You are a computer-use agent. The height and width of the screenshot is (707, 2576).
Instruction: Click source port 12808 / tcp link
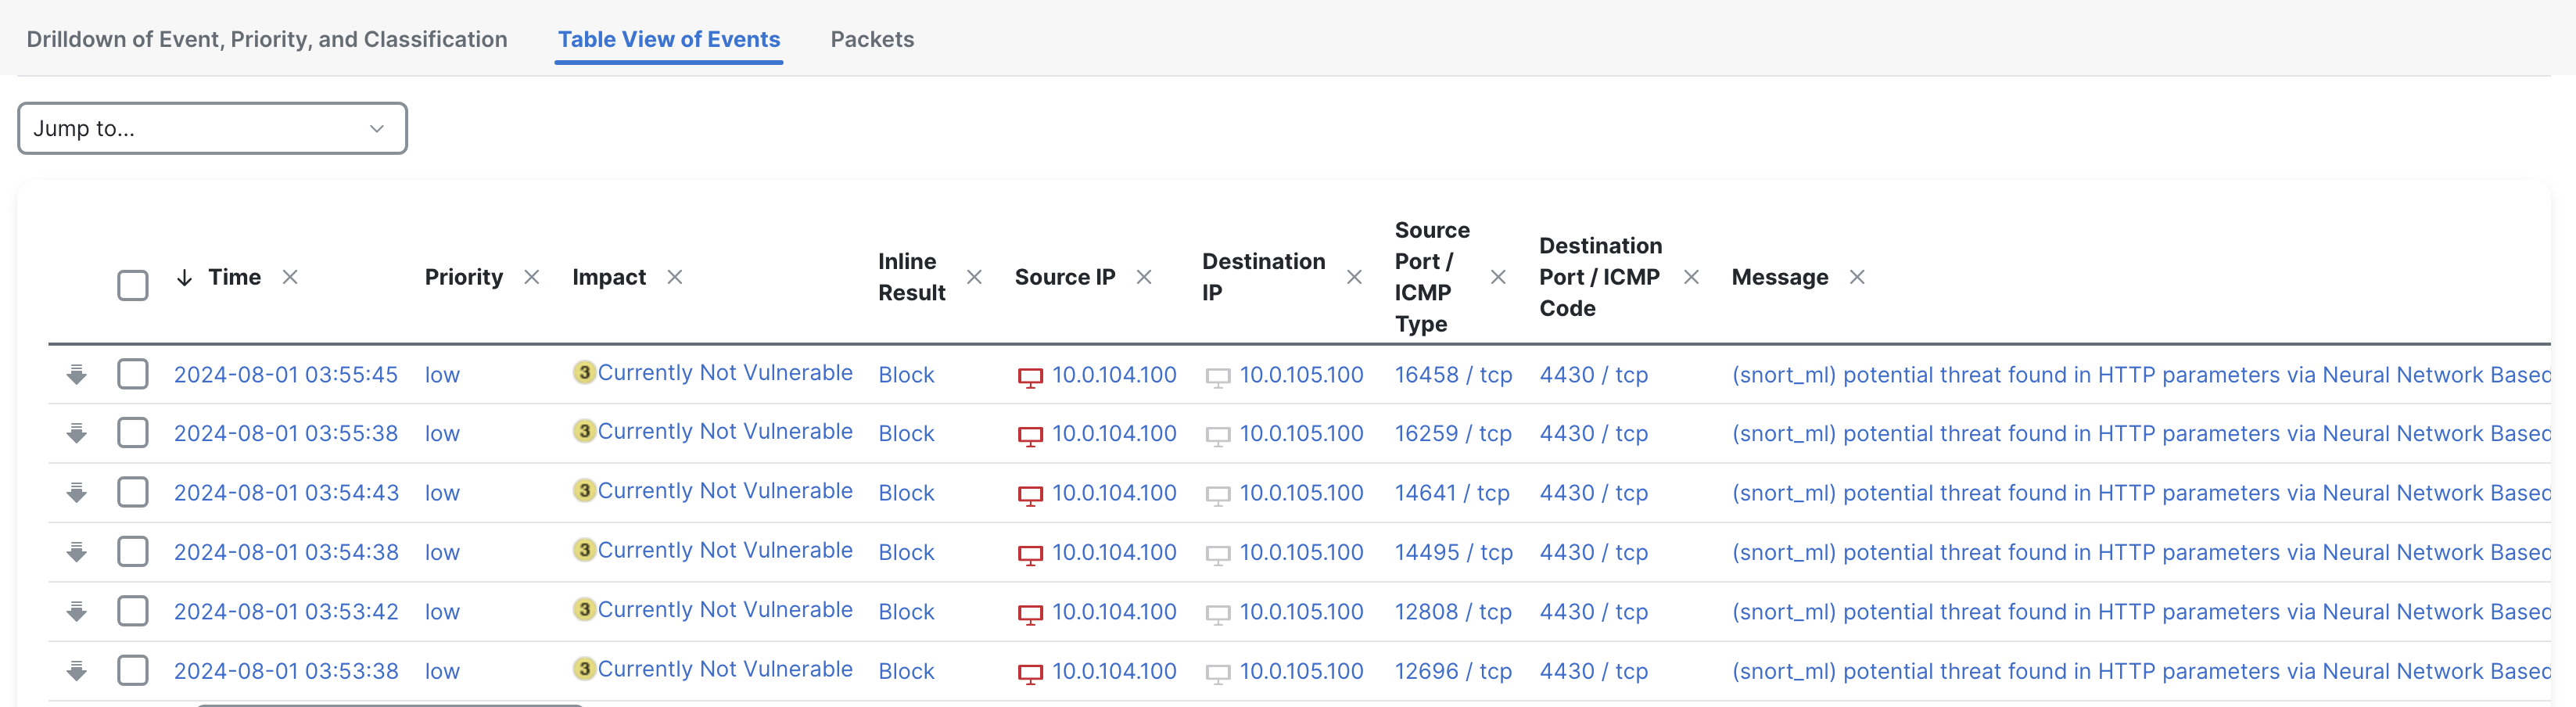(1453, 612)
